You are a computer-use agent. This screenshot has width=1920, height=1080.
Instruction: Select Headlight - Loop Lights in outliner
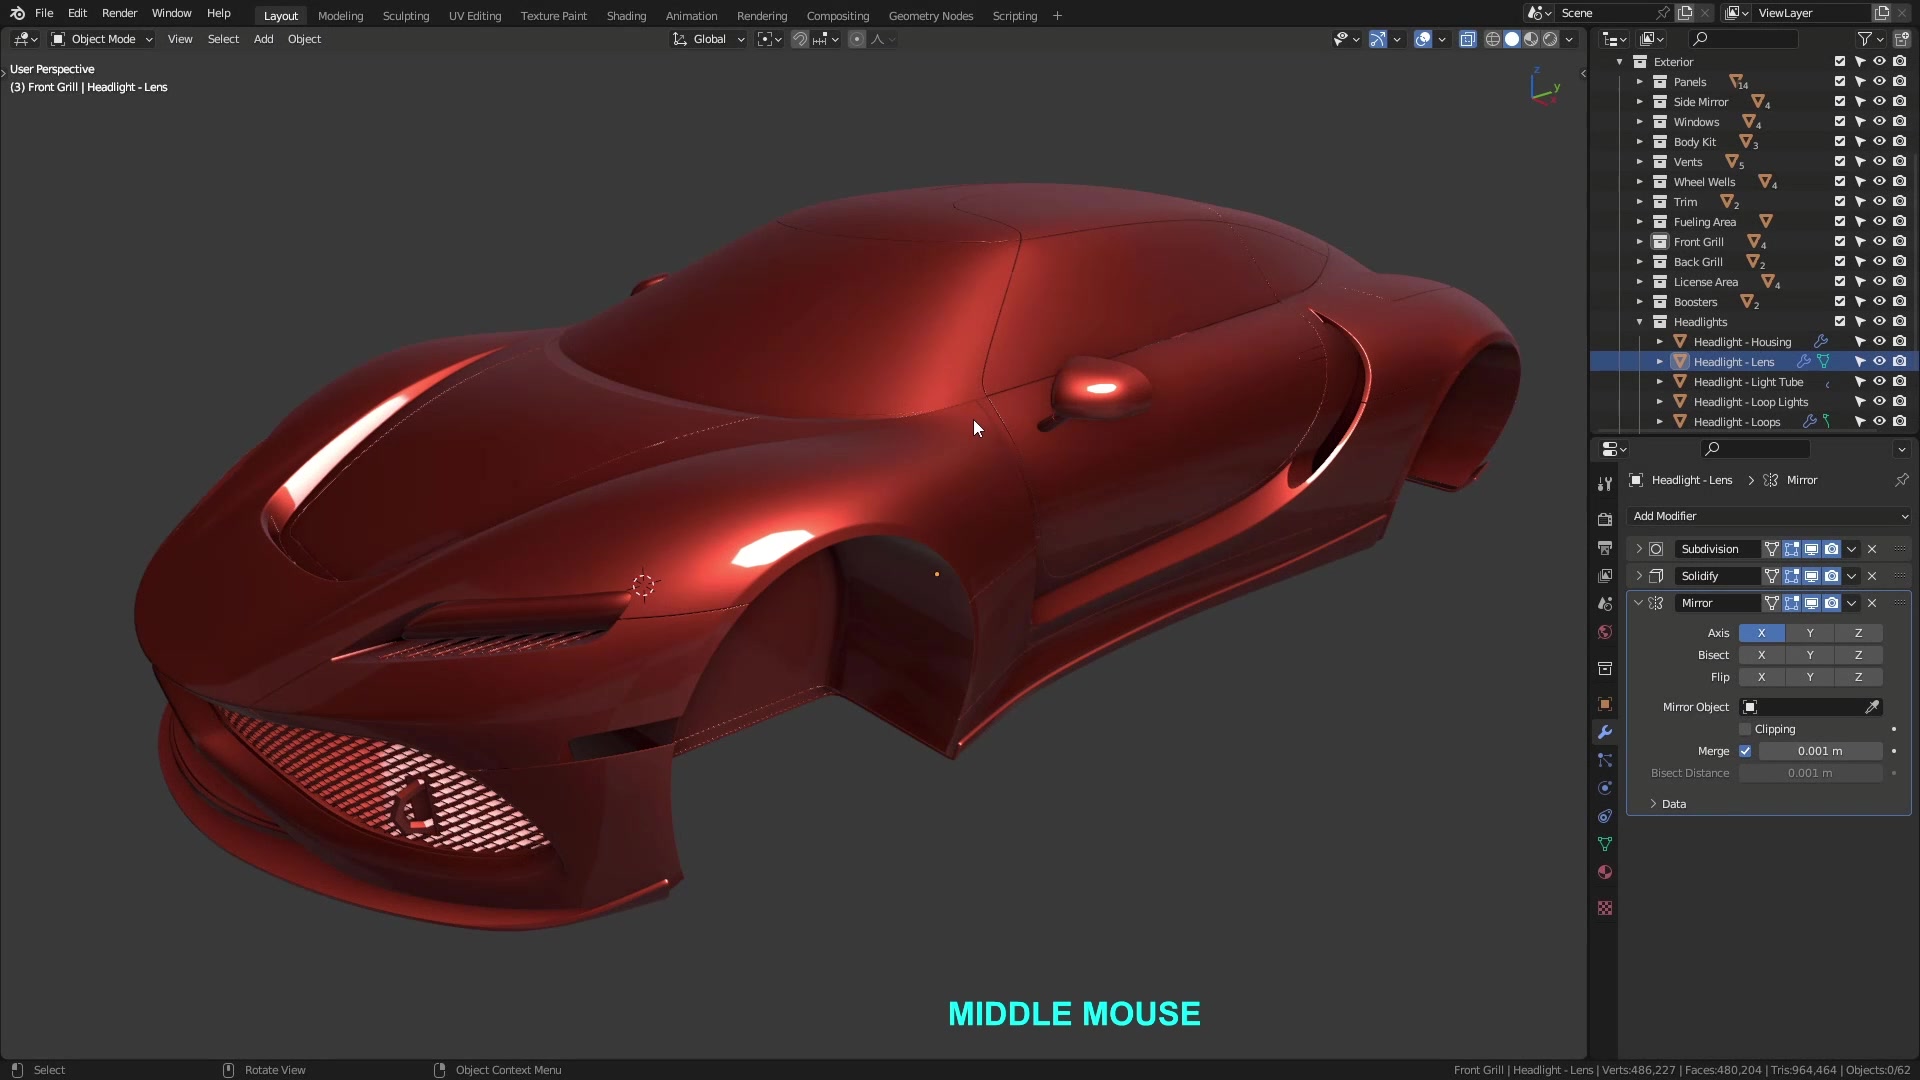(1751, 402)
